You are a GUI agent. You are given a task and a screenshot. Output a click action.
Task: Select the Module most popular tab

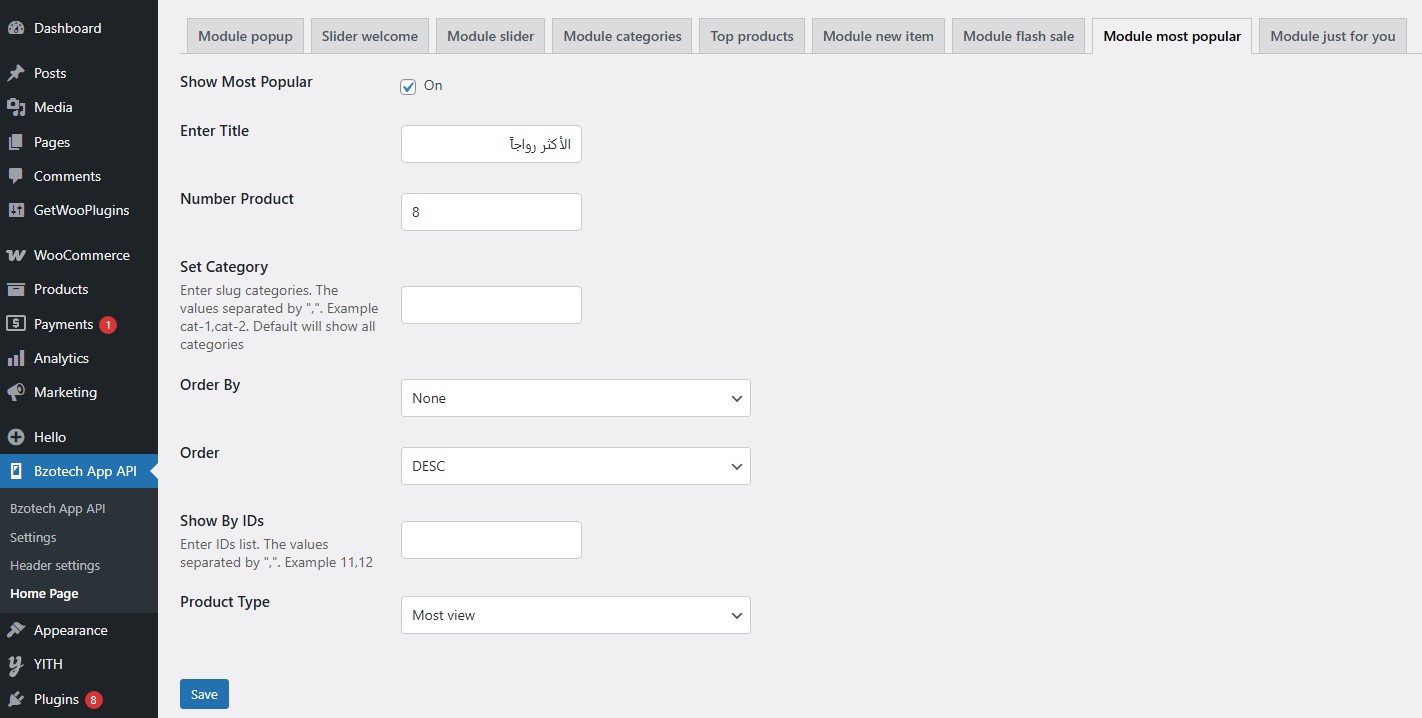click(x=1172, y=36)
